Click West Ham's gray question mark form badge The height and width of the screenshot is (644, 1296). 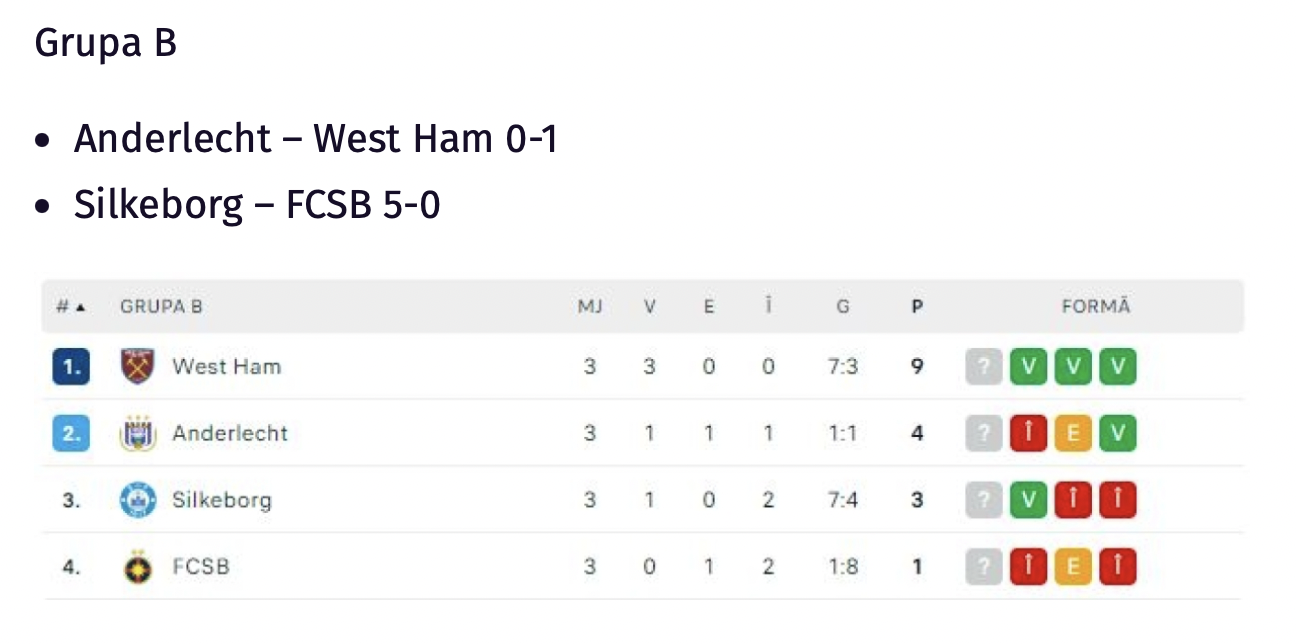pos(984,366)
